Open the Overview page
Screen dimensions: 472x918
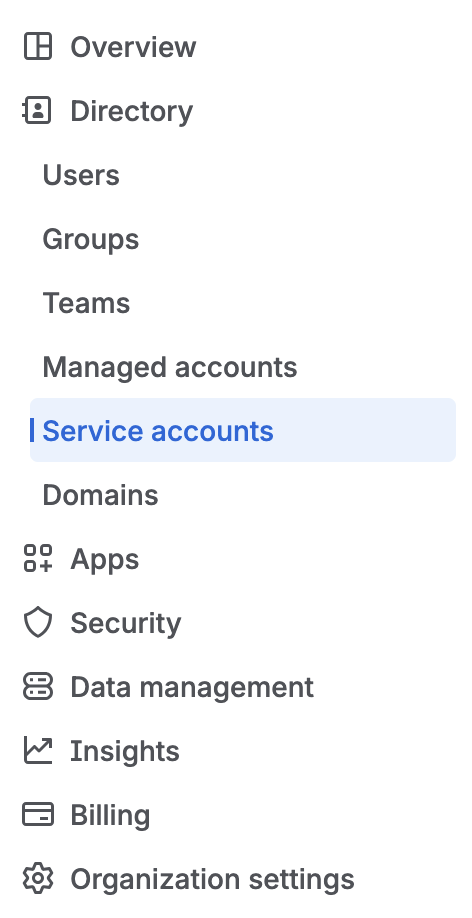click(133, 47)
